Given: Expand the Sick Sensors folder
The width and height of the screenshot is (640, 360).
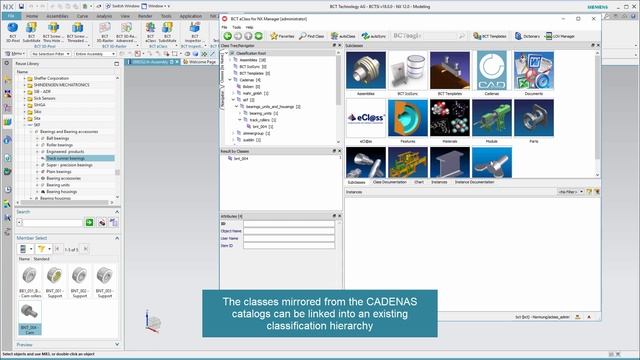Looking at the screenshot, I should click(24, 98).
